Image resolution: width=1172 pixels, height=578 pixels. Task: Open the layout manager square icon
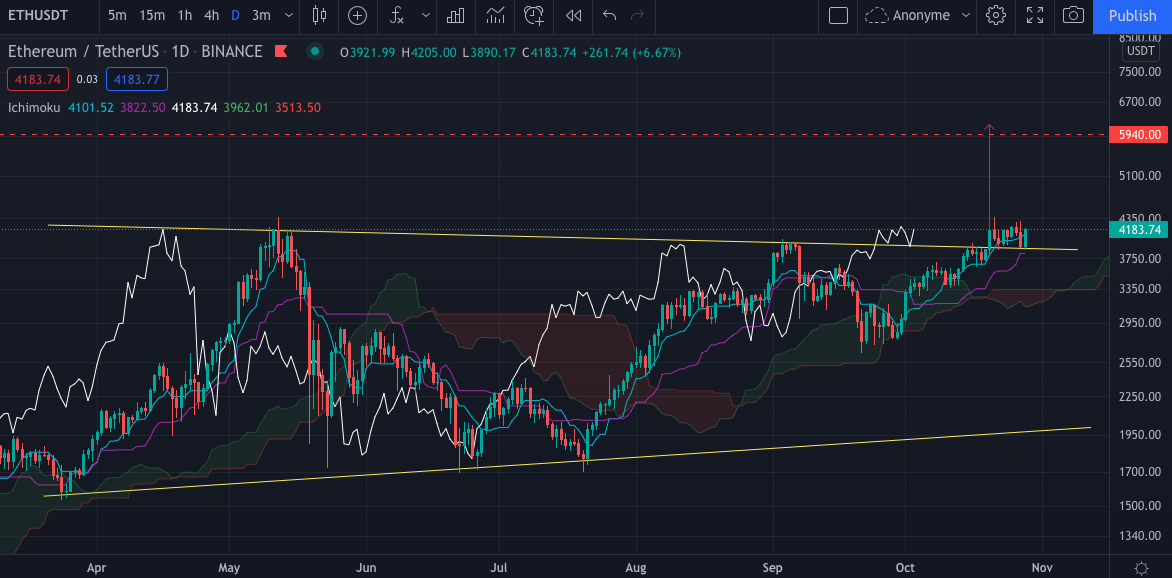[838, 16]
